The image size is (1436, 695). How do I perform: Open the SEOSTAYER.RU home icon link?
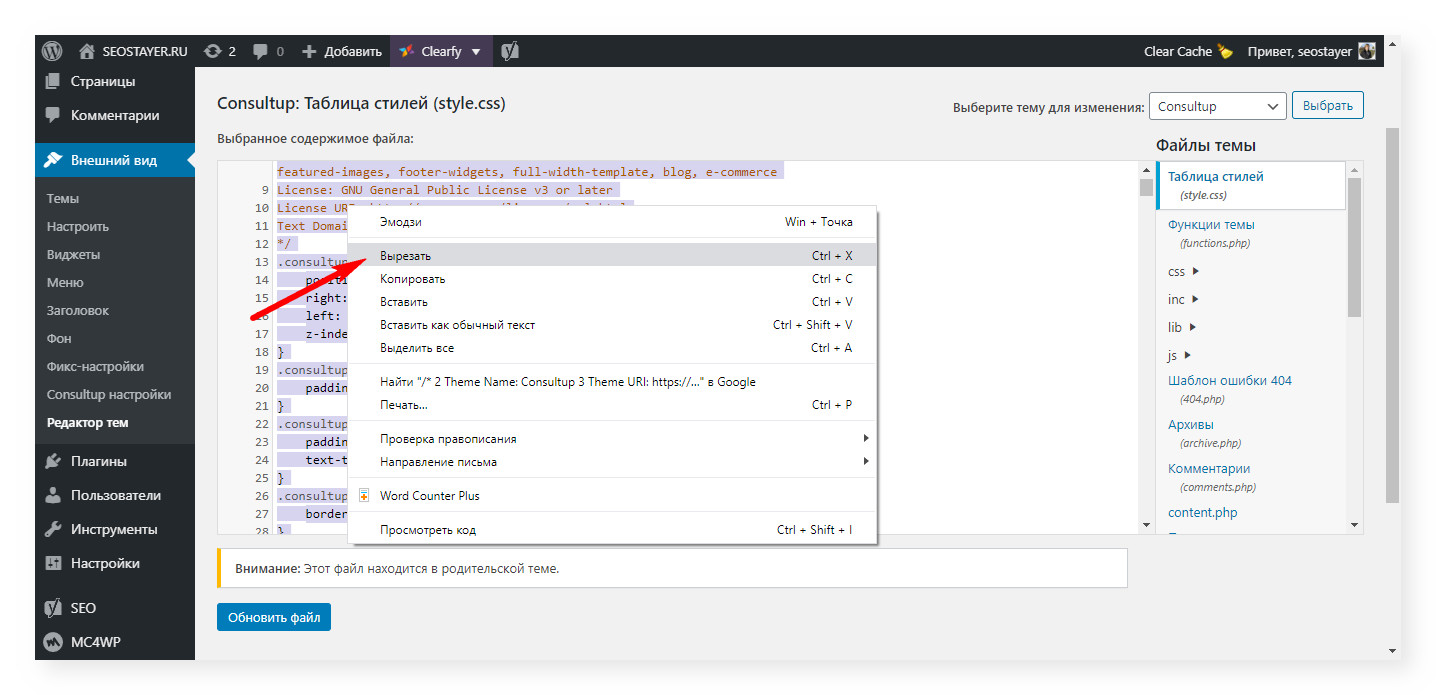click(87, 51)
